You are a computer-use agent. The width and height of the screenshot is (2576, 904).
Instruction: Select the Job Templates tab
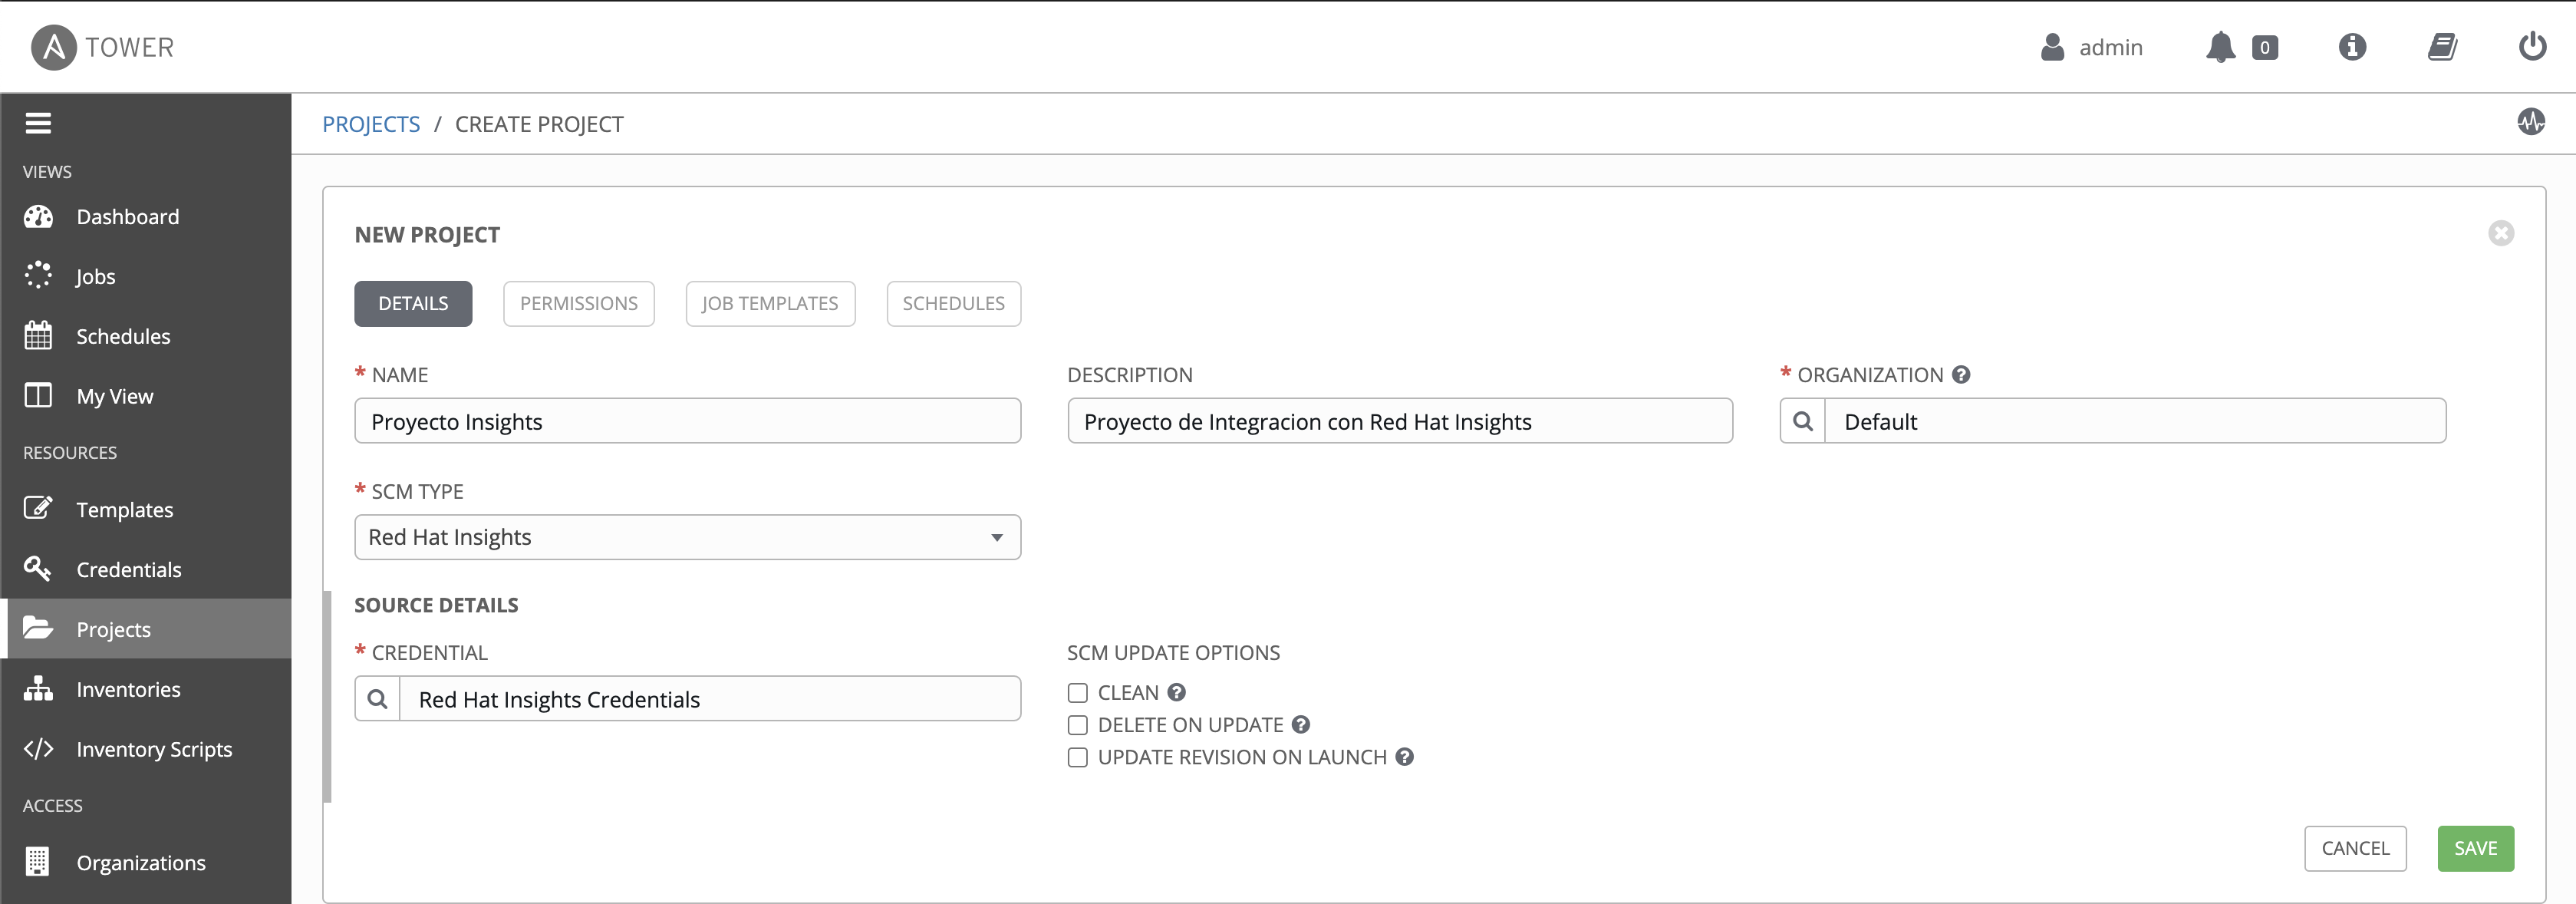coord(770,303)
